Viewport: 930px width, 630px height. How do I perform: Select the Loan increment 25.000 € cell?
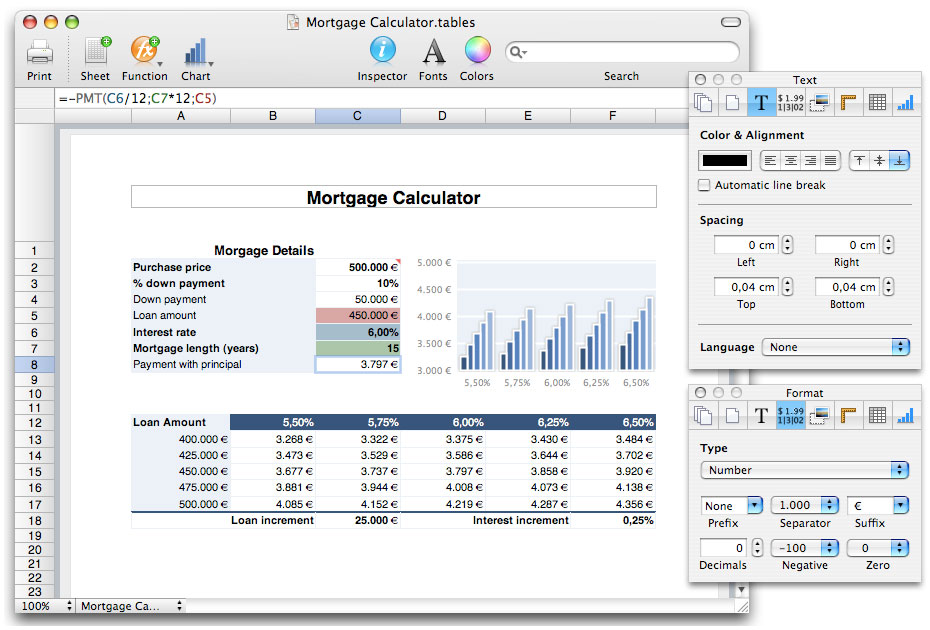[x=358, y=520]
